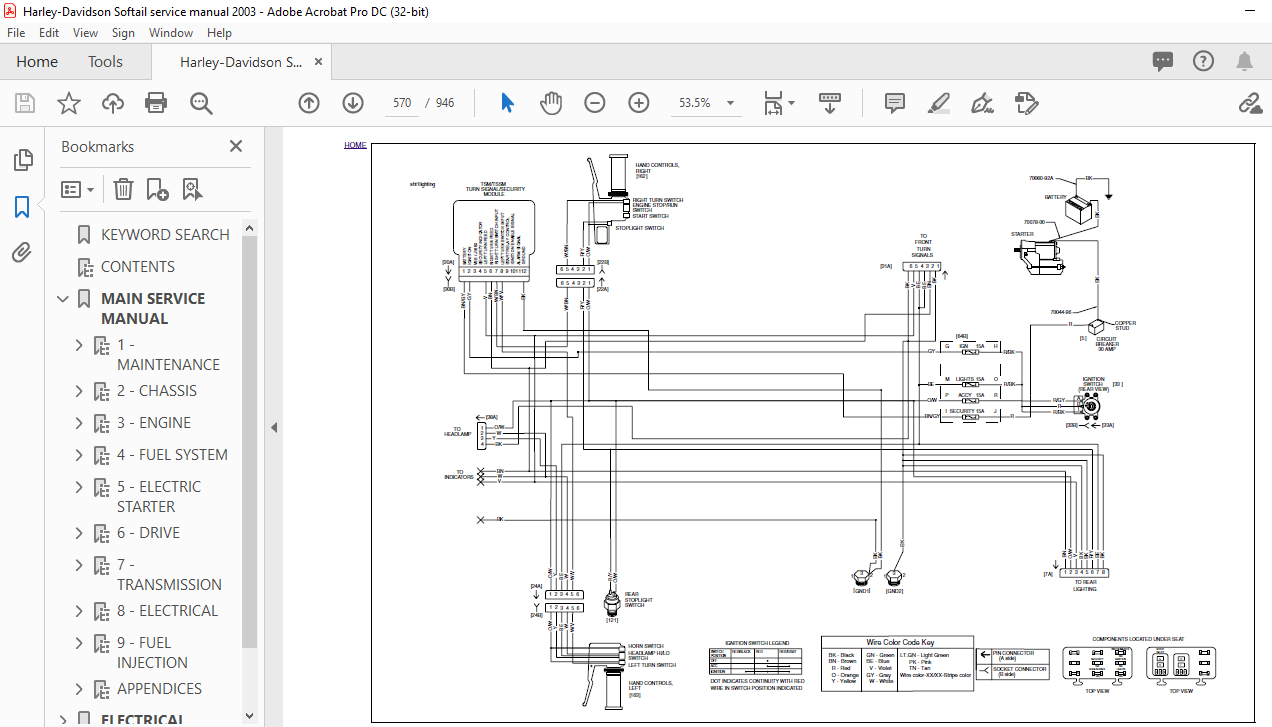Select the 6 - DRIVE bookmark label
This screenshot has height=727, width=1272.
(149, 533)
